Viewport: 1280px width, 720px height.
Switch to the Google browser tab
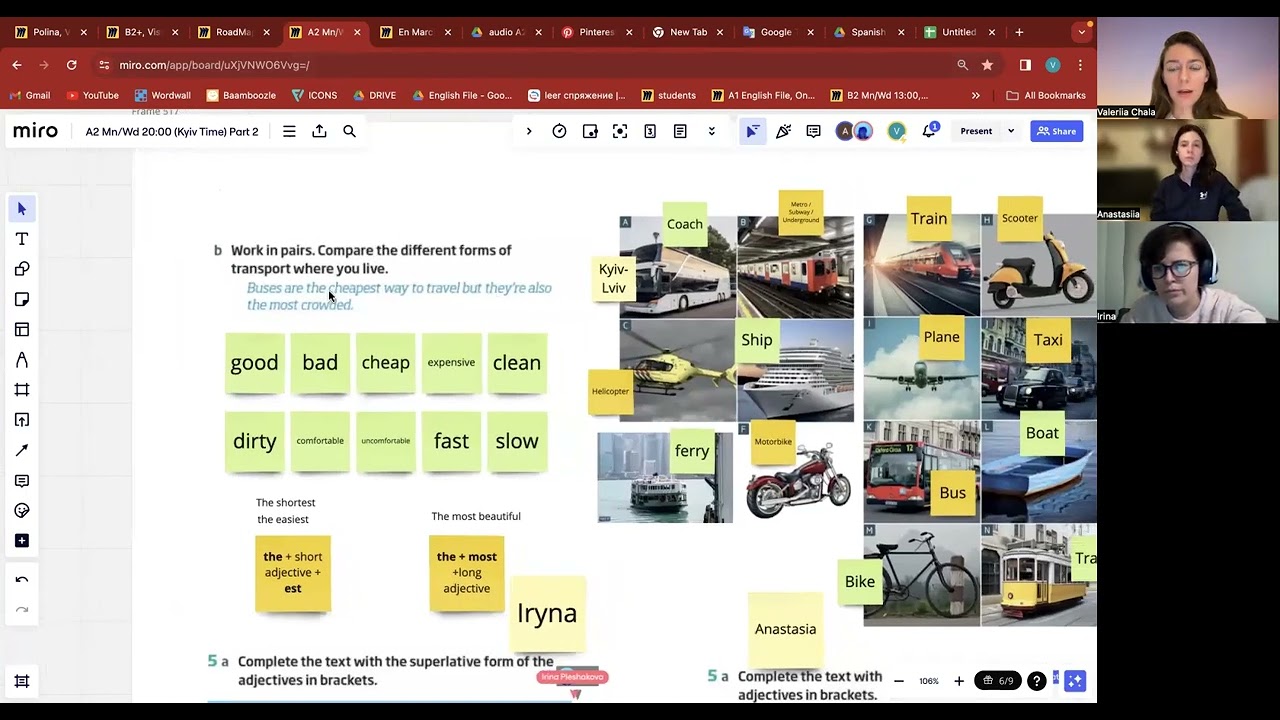tap(776, 32)
